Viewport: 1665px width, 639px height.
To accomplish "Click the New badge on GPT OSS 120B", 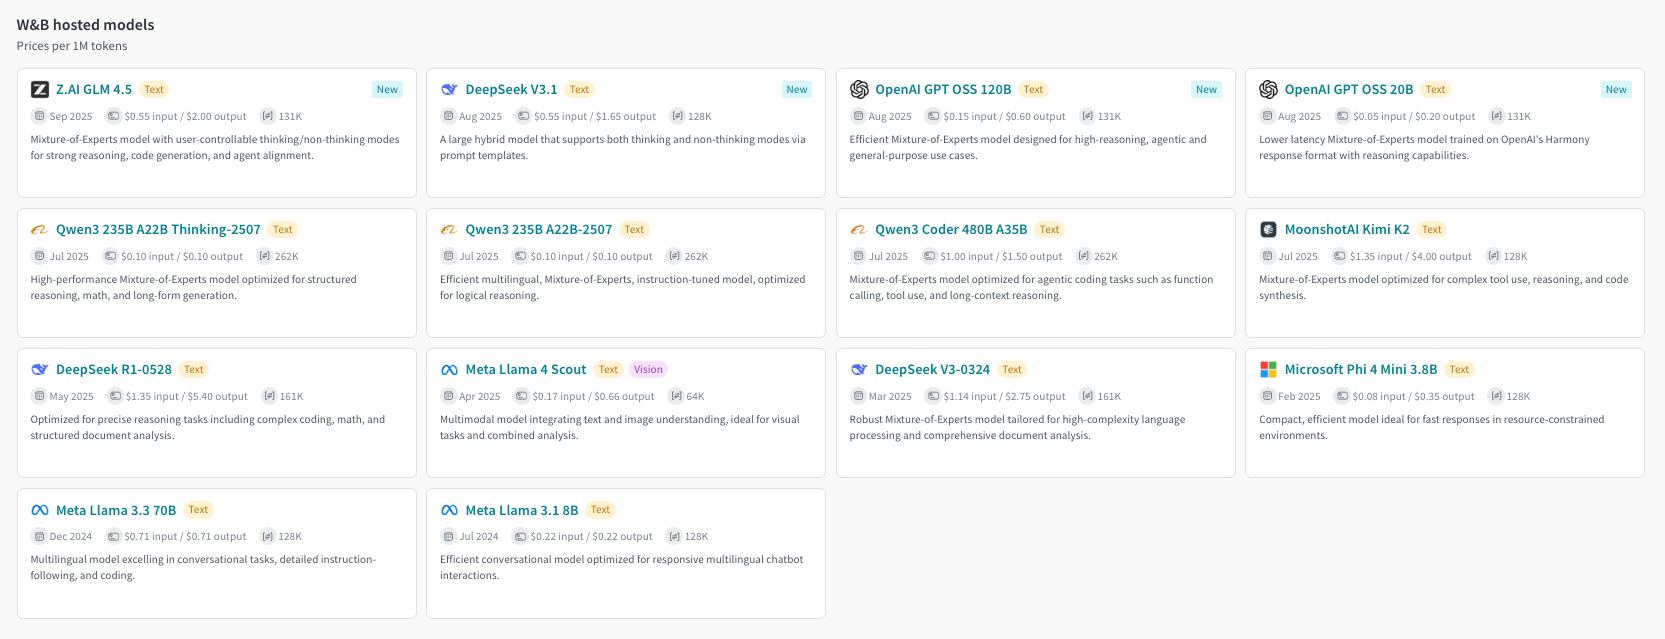I will point(1206,89).
